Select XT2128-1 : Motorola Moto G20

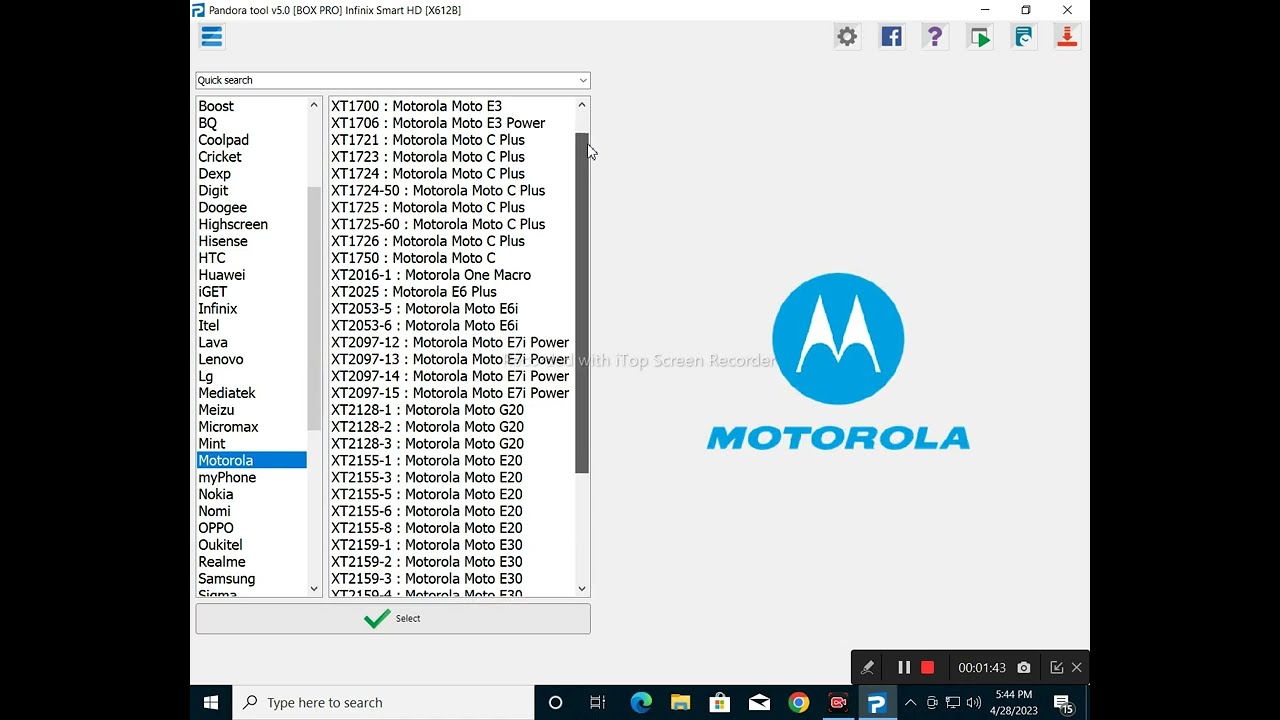pos(427,410)
